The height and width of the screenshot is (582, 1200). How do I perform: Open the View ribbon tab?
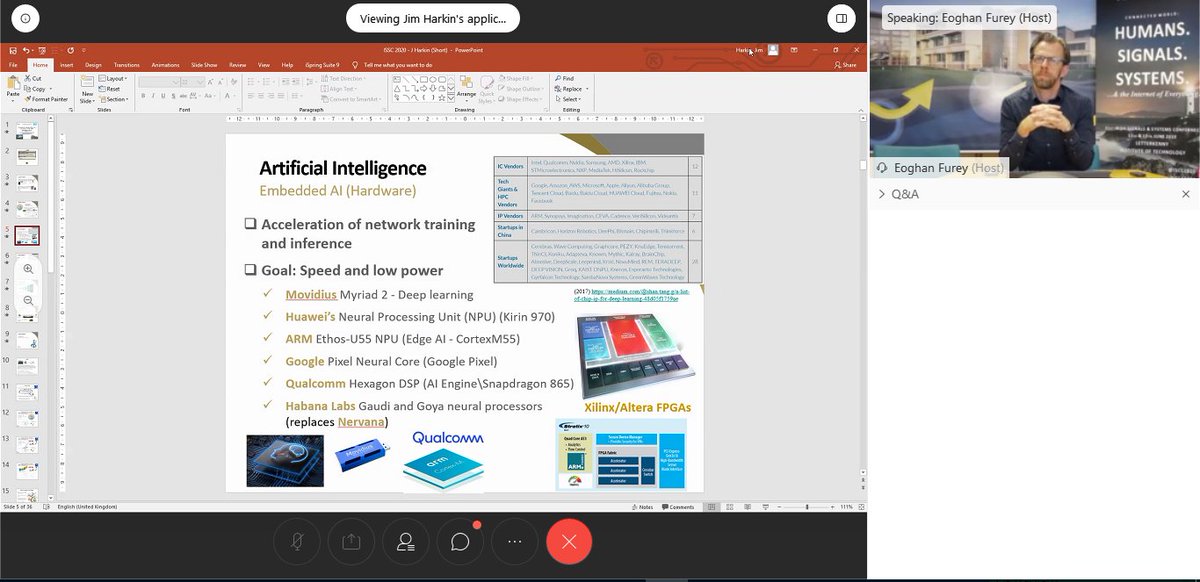pos(264,64)
